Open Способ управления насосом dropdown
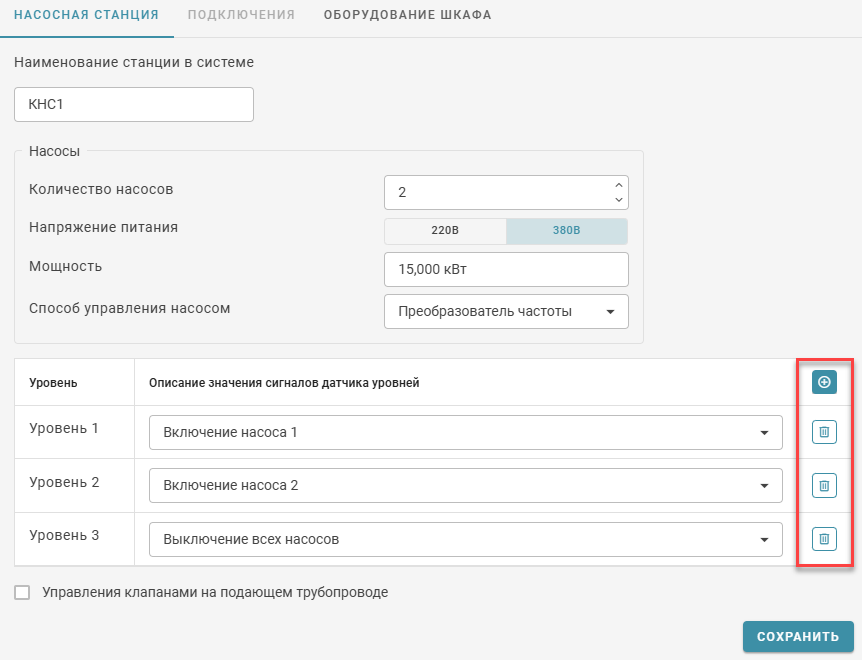Viewport: 862px width, 660px height. pos(506,311)
